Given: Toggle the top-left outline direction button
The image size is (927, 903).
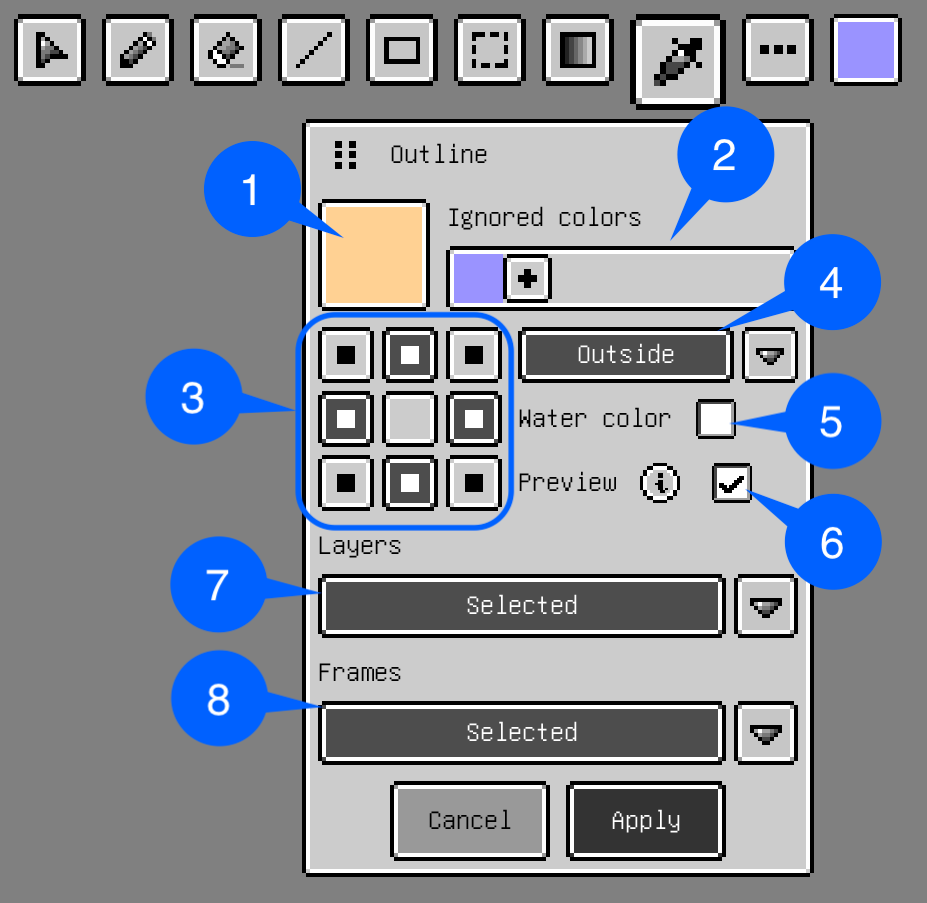Looking at the screenshot, I should [x=346, y=355].
